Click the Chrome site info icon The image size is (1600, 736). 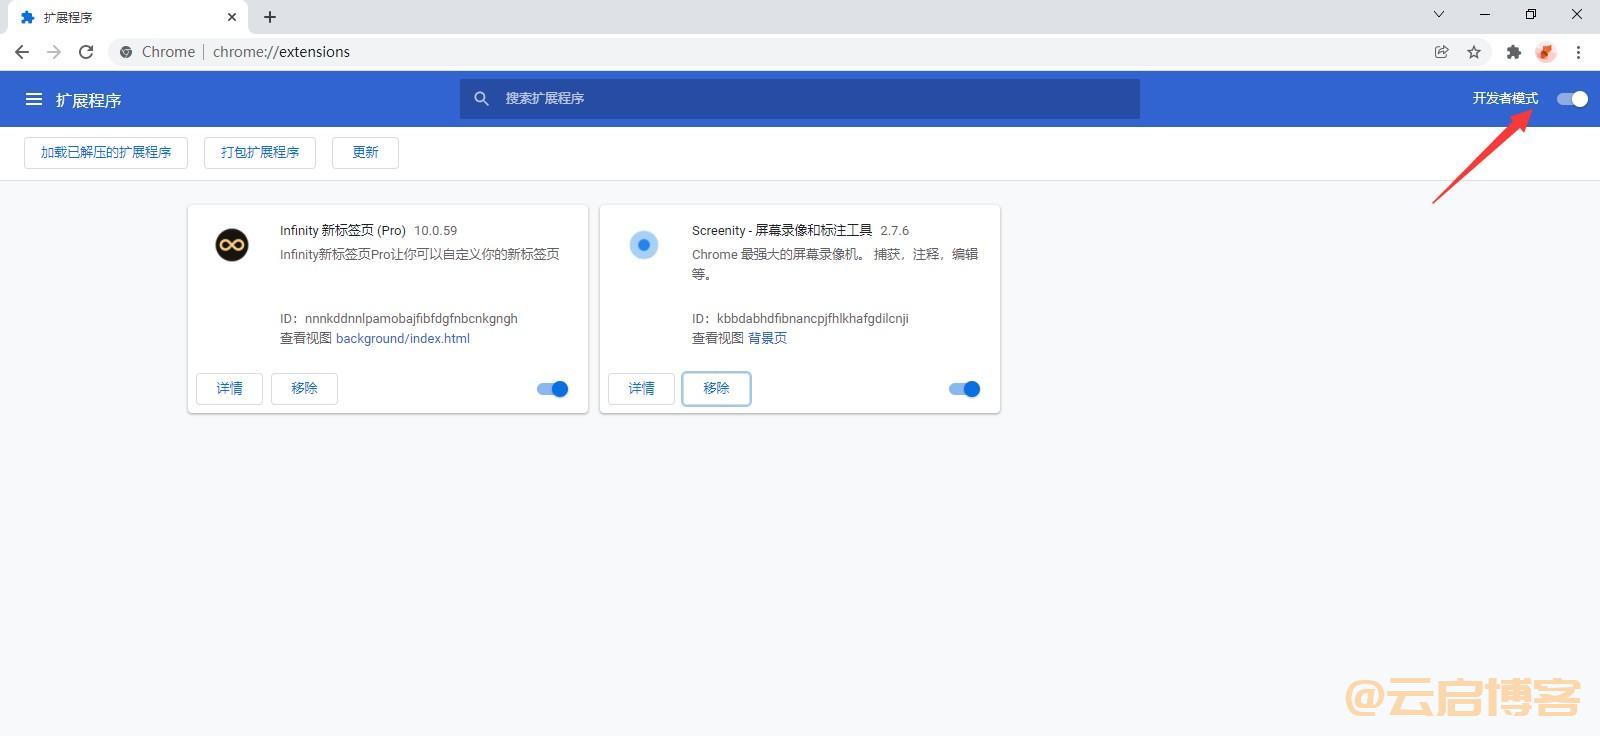click(126, 52)
